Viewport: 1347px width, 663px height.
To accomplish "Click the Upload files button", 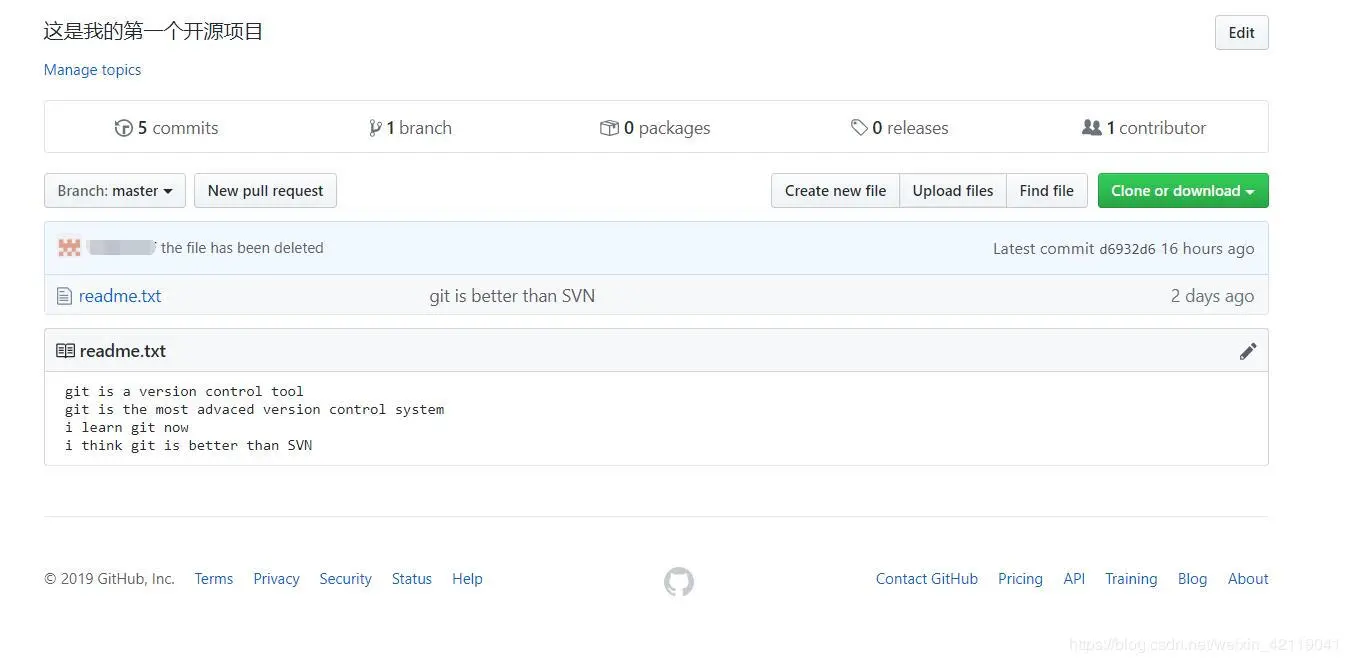I will (x=953, y=191).
